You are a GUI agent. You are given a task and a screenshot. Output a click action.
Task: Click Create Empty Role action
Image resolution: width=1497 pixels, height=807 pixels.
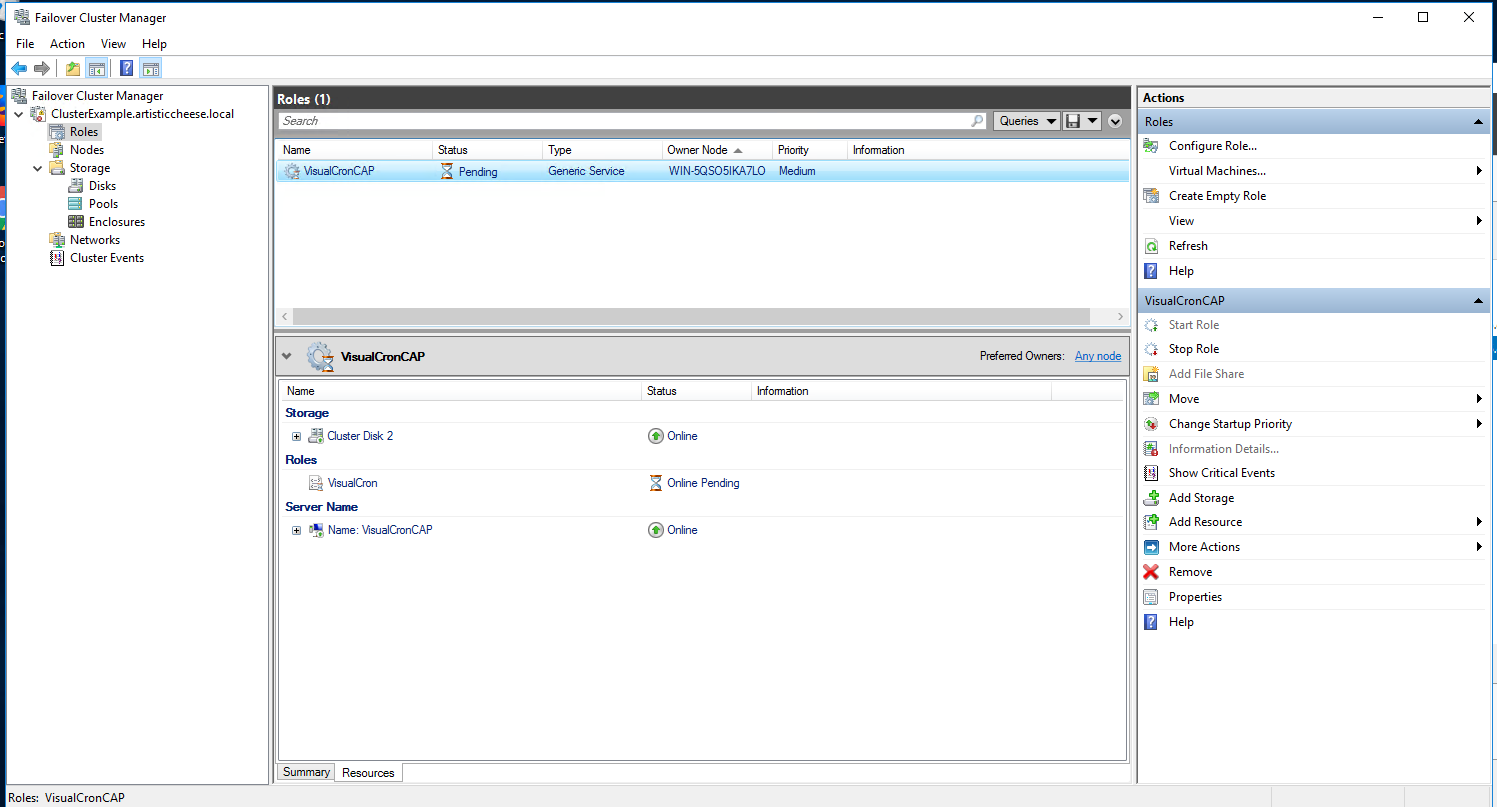click(1217, 196)
